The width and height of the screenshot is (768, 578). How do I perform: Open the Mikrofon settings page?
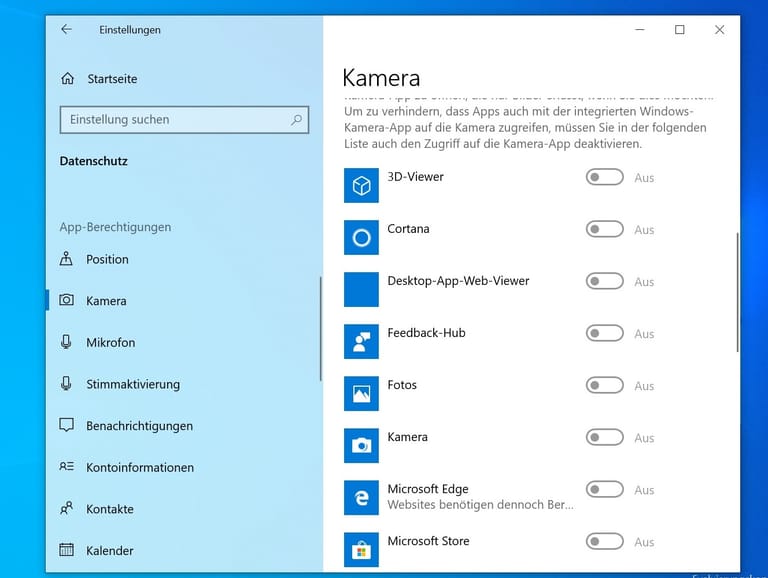click(x=183, y=342)
